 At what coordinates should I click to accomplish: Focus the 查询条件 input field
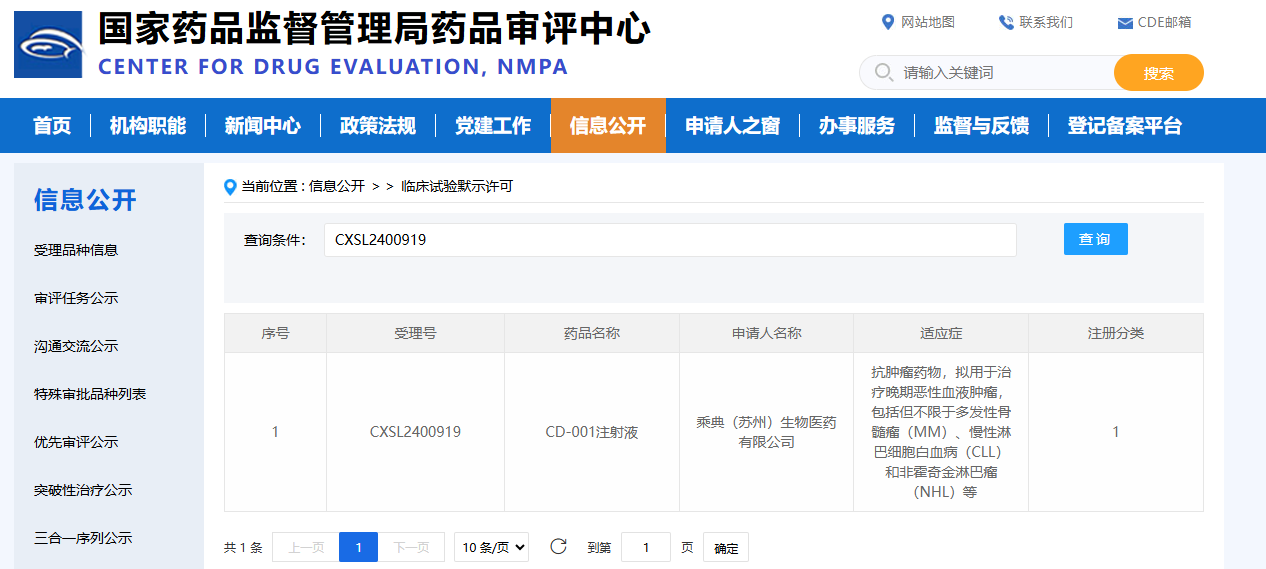coord(670,240)
